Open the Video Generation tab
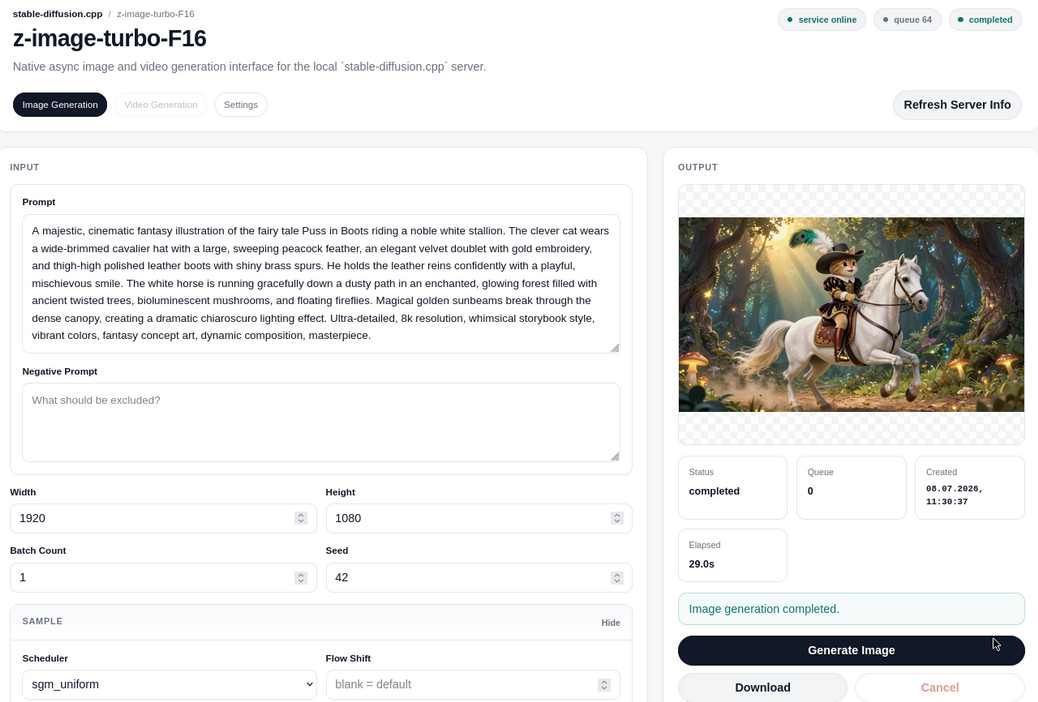This screenshot has width=1038, height=702. (161, 105)
